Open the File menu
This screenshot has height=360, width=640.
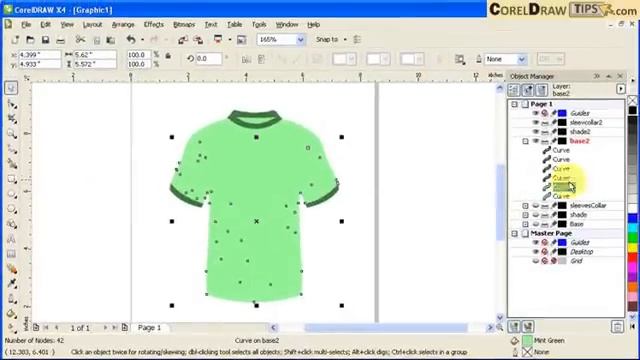pyautogui.click(x=26, y=24)
